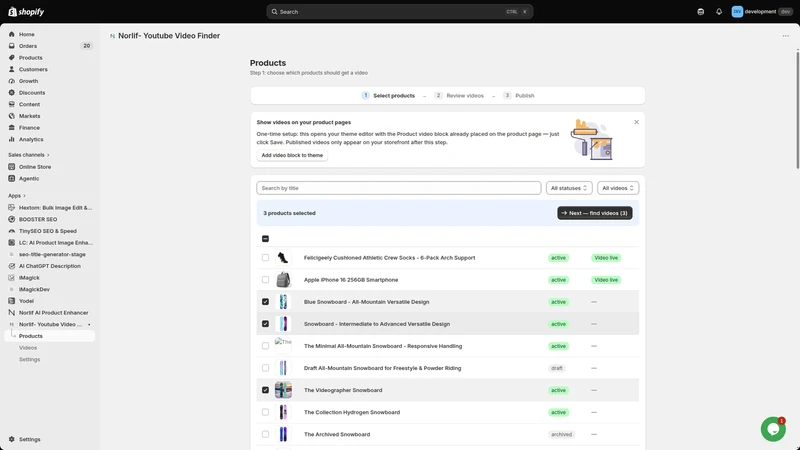Check The Minimal All-Mountain Snowboard checkbox

[x=265, y=346]
